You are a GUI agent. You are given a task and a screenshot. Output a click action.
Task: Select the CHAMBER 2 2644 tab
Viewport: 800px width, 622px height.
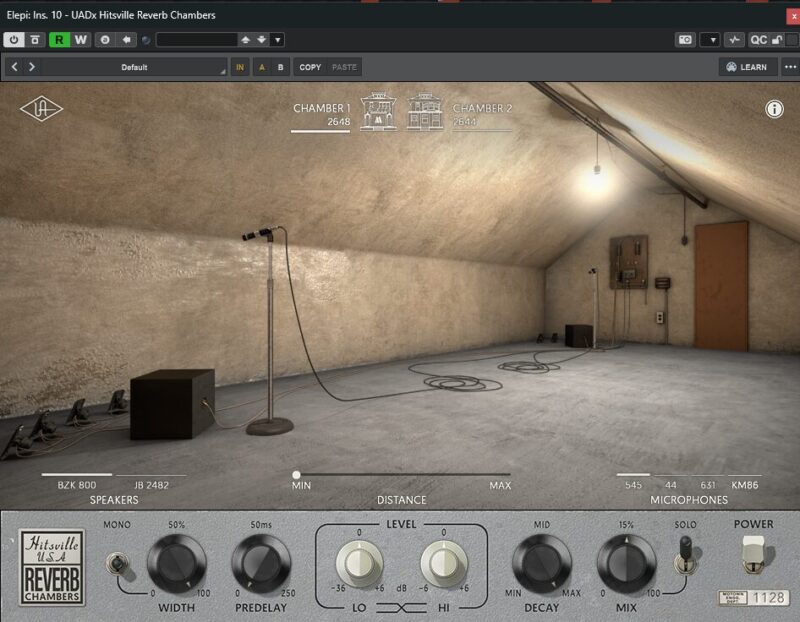(x=482, y=115)
